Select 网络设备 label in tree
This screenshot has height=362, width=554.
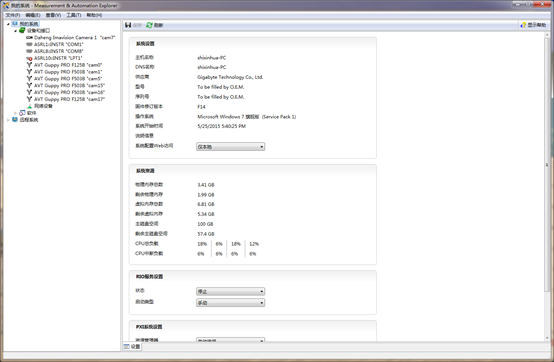(x=43, y=106)
